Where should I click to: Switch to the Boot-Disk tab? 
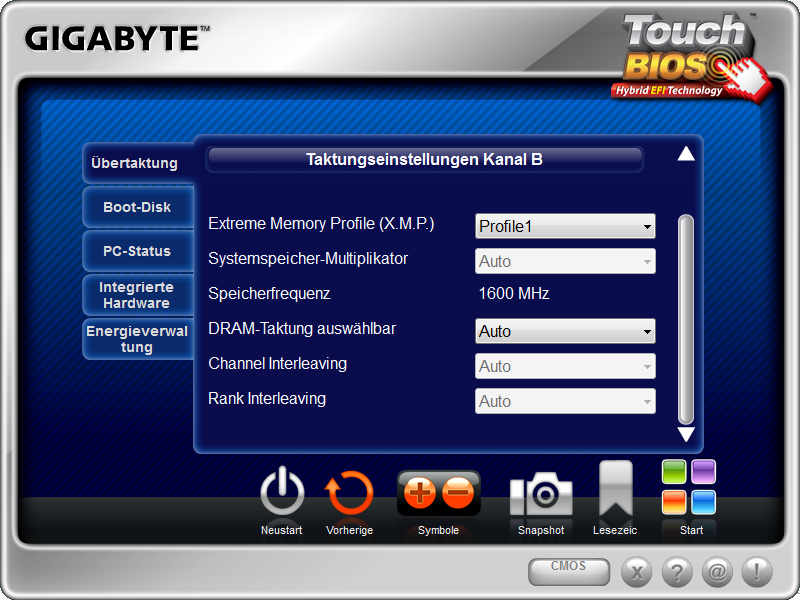coord(138,207)
